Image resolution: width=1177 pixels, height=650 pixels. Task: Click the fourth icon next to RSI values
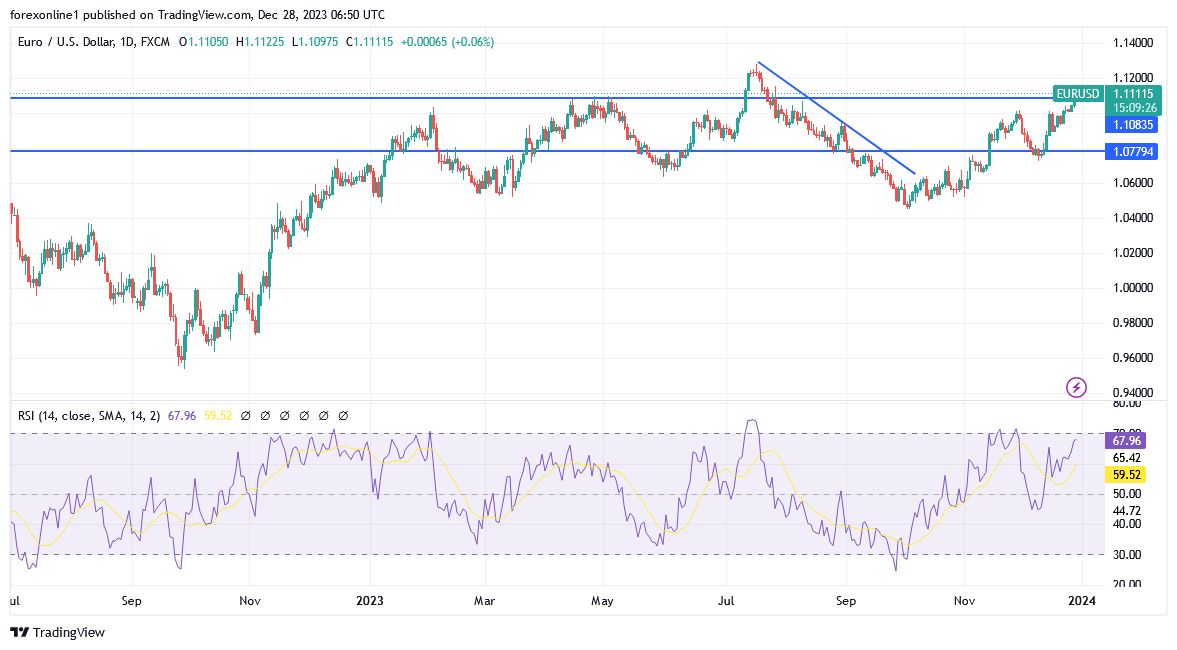pyautogui.click(x=305, y=414)
